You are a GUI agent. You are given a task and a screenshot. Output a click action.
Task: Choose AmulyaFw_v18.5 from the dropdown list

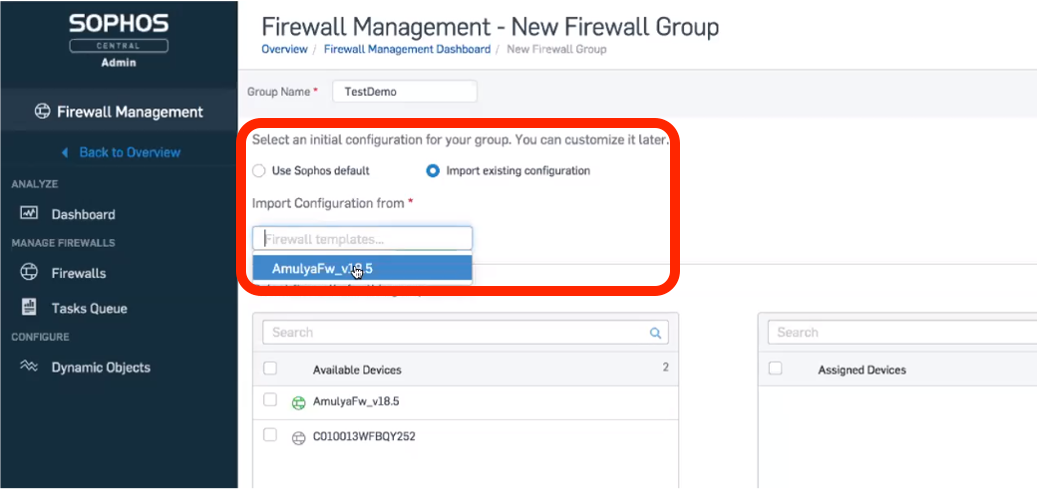321,269
